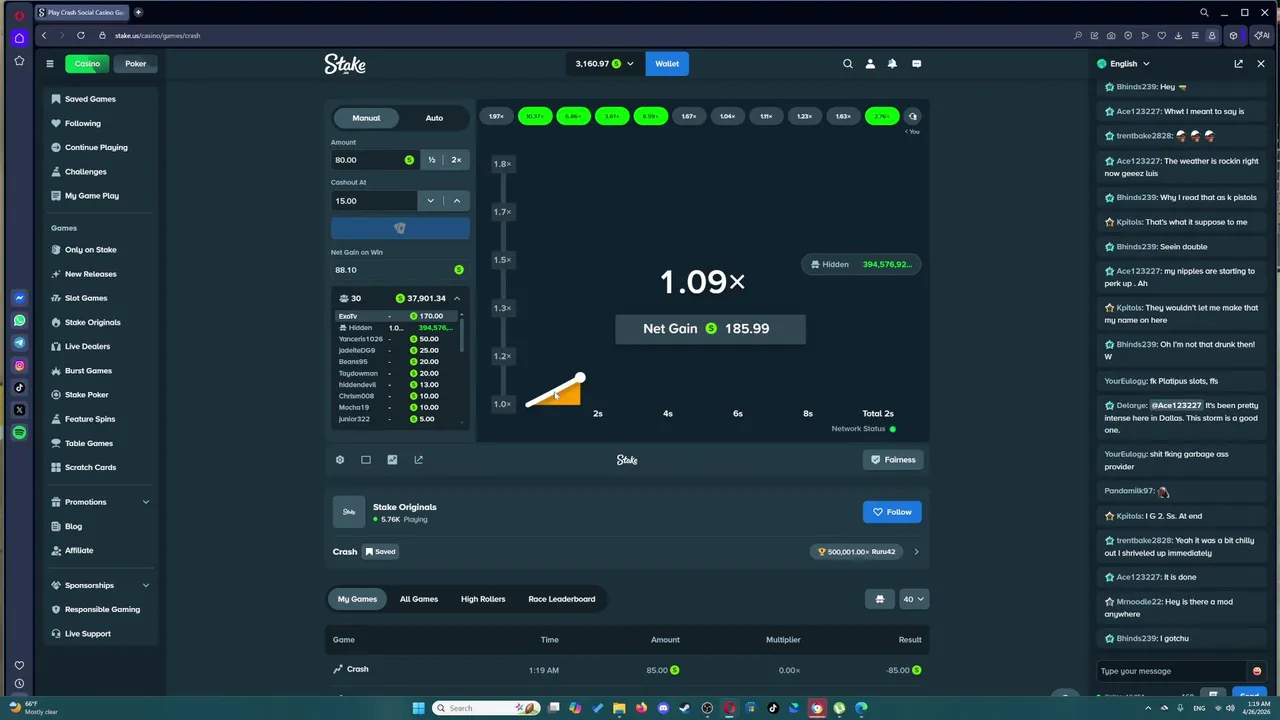Decrease the Cashout At value
The height and width of the screenshot is (720, 1280).
pos(431,201)
